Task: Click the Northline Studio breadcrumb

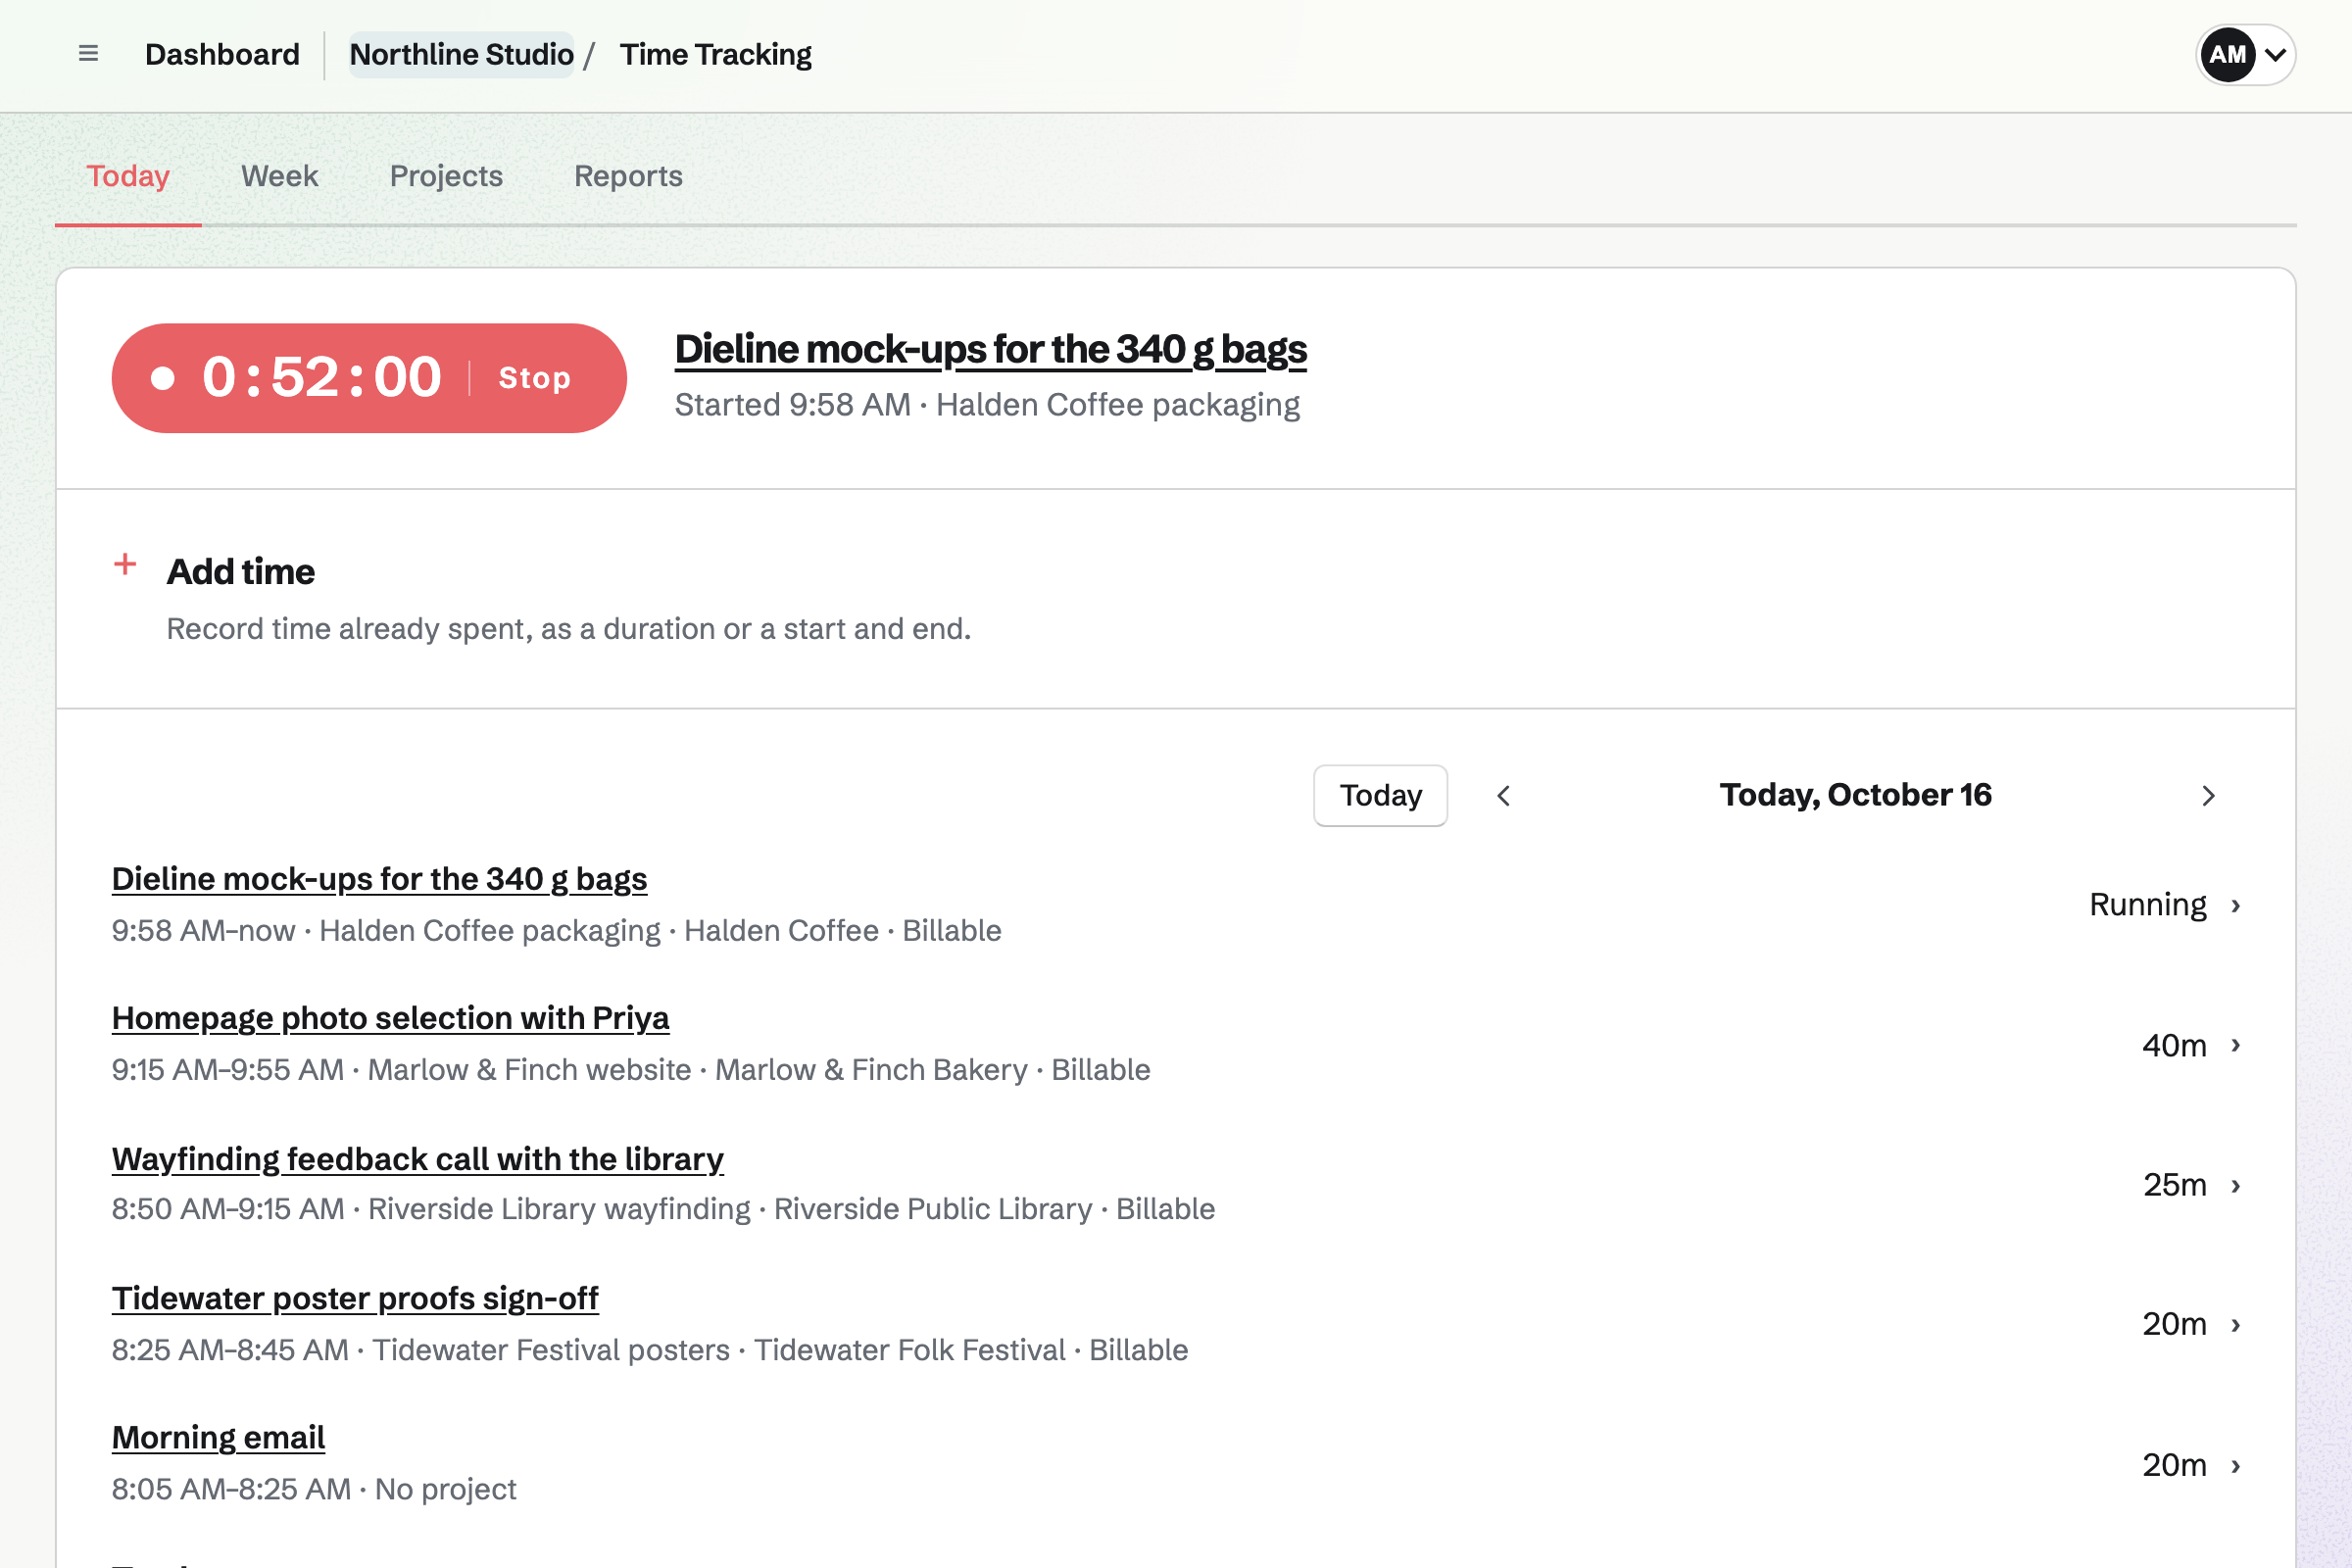Action: point(461,54)
